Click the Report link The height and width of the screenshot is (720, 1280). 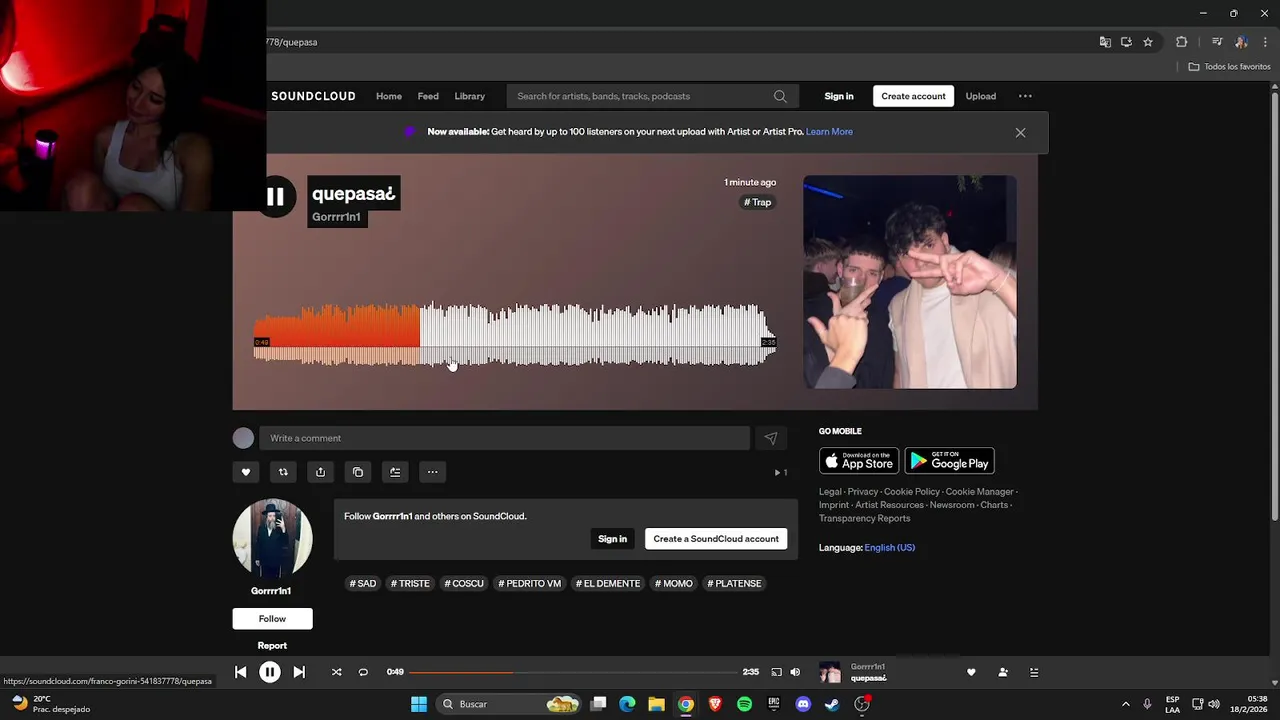[272, 646]
